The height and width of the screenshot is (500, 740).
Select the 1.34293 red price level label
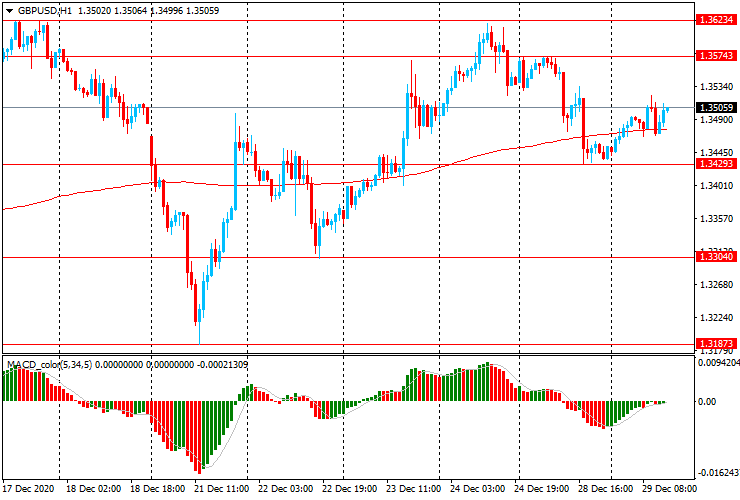[x=716, y=164]
